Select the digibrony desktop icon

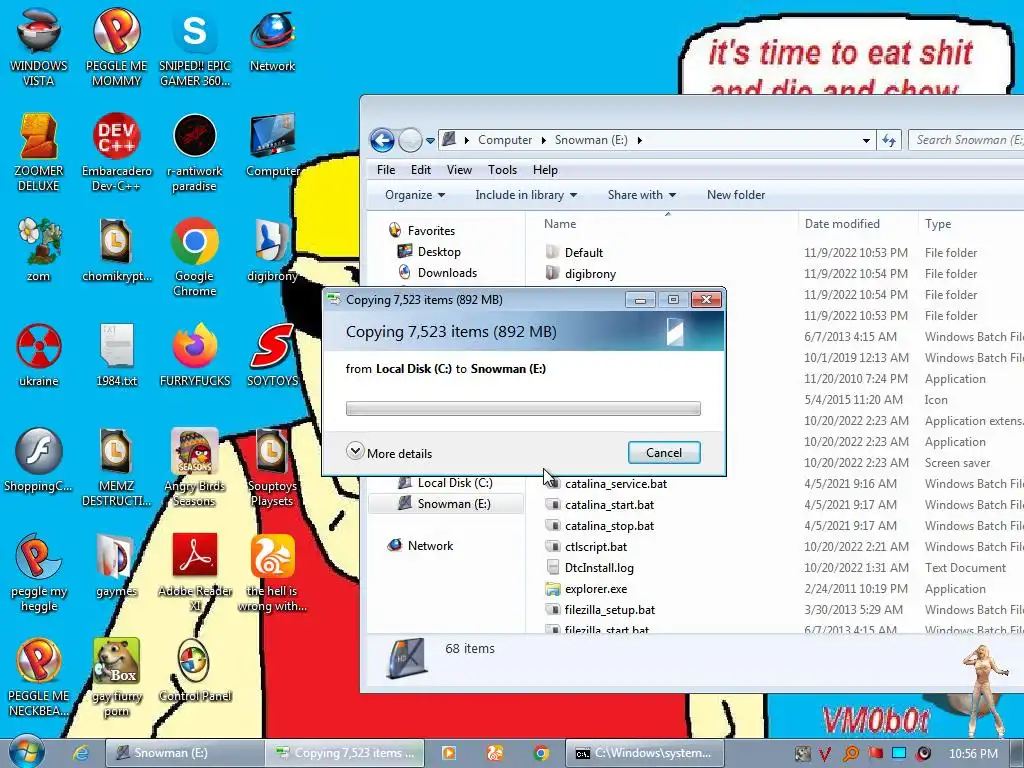click(272, 249)
